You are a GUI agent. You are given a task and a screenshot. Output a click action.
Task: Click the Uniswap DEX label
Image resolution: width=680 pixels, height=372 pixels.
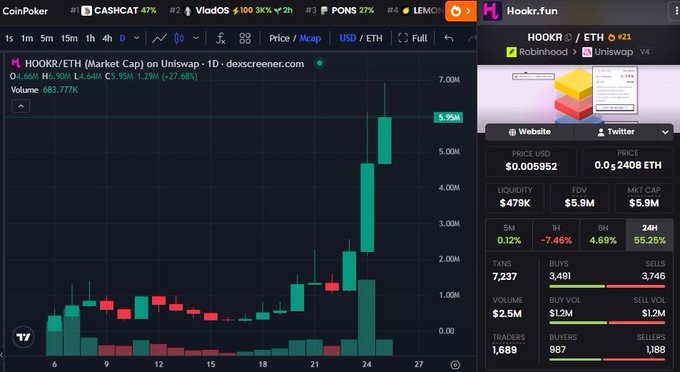608,52
